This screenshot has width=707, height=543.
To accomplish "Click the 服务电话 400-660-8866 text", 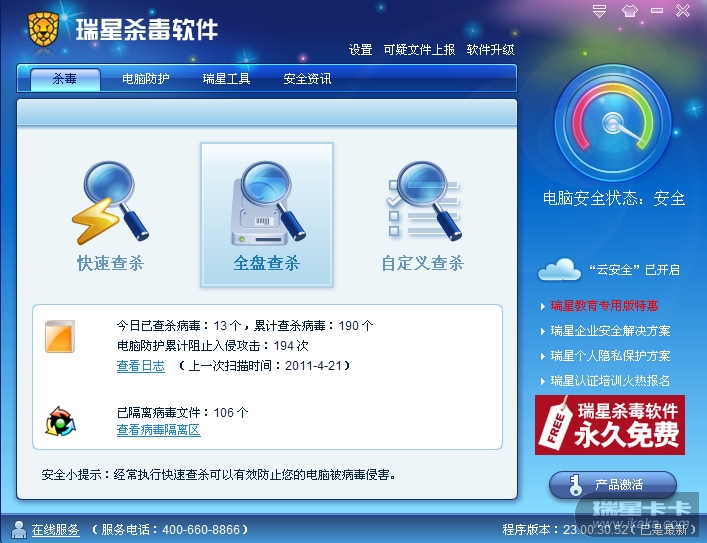I will (x=170, y=529).
